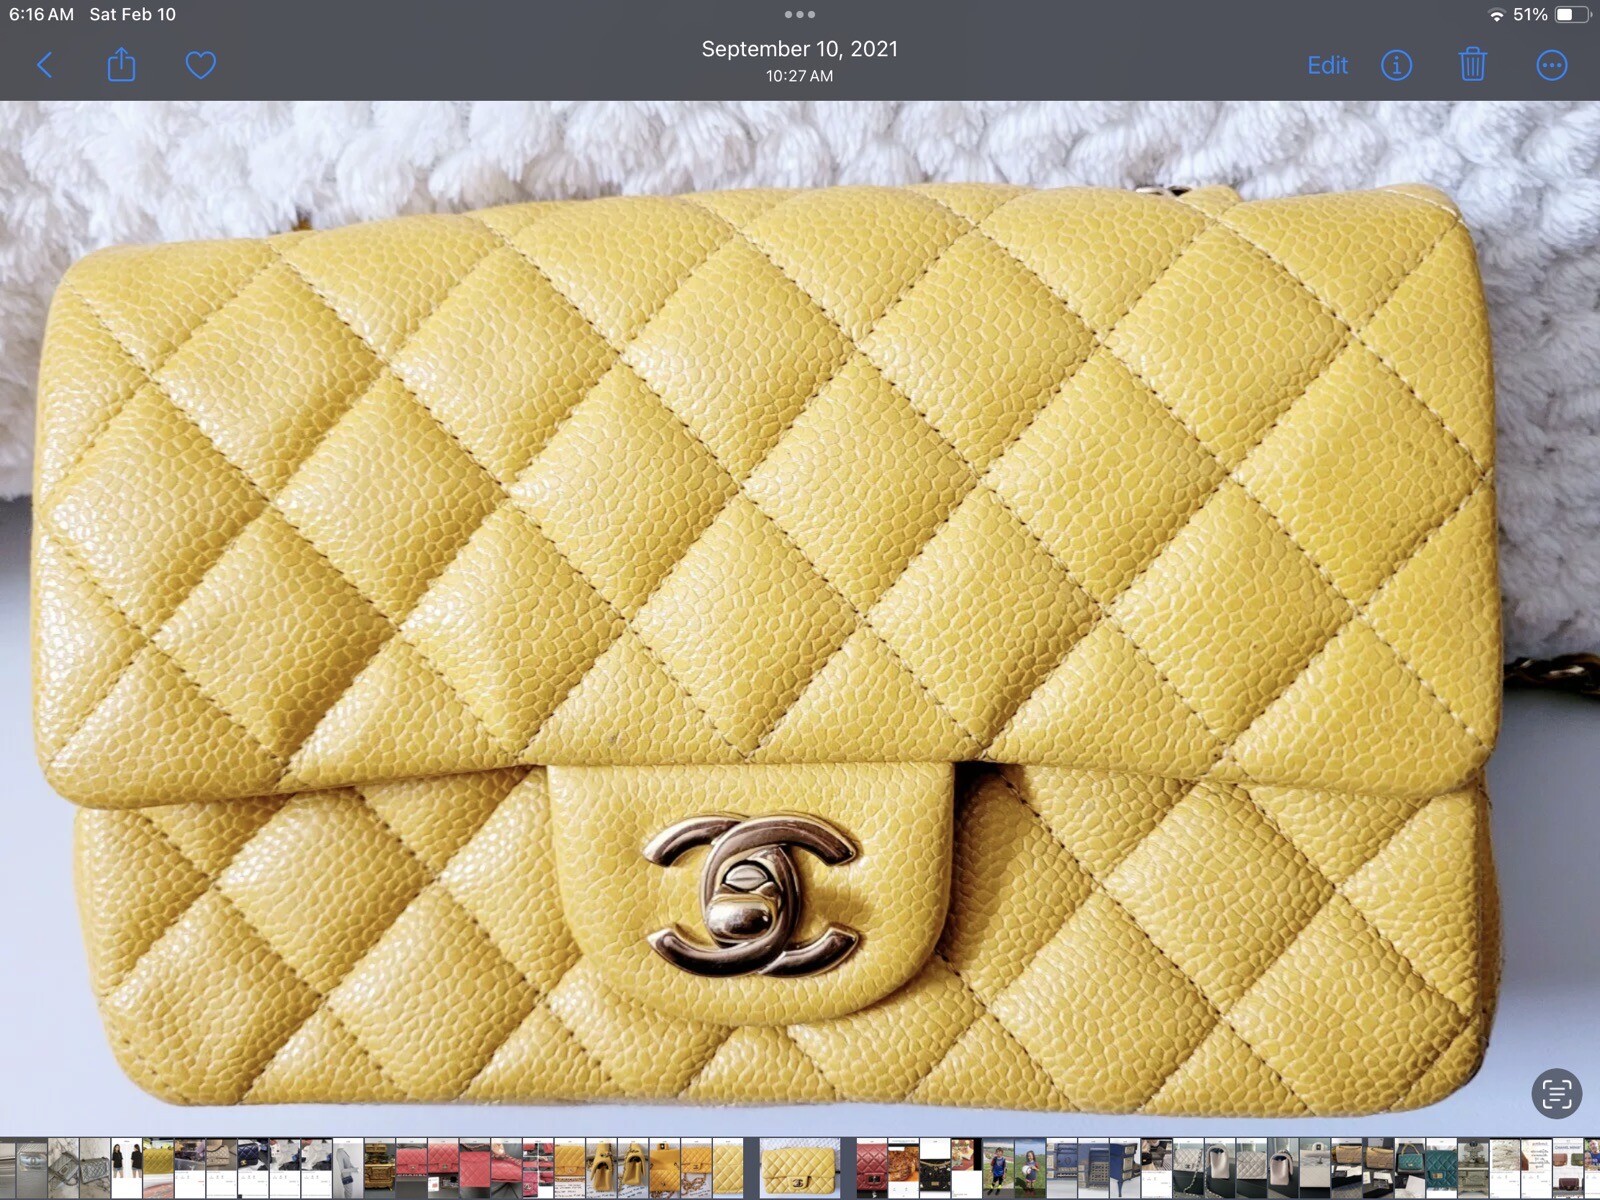The image size is (1600, 1200).
Task: Open the share sheet
Action: (121, 64)
